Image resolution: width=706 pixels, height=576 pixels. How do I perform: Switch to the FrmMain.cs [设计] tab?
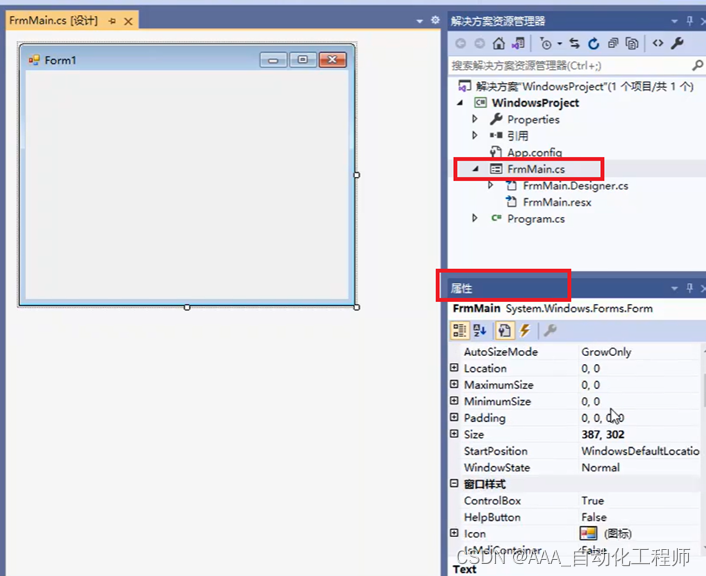pyautogui.click(x=53, y=21)
